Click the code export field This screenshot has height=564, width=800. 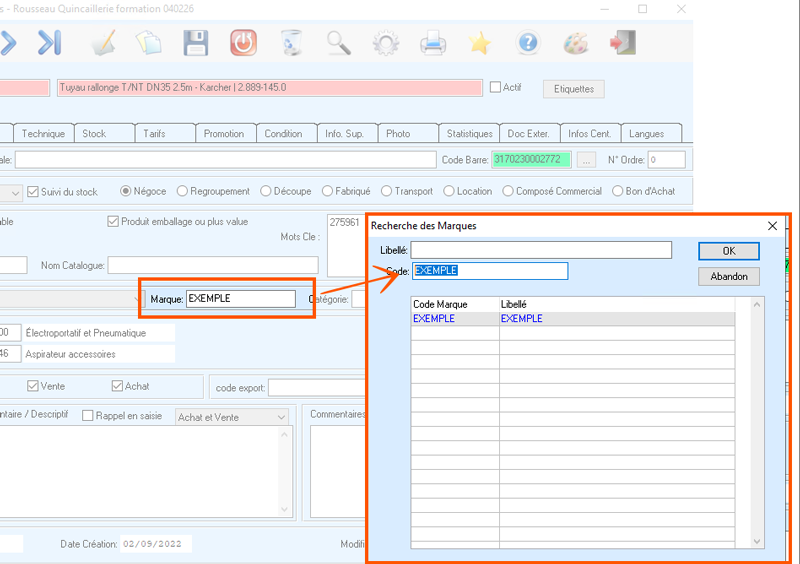317,388
